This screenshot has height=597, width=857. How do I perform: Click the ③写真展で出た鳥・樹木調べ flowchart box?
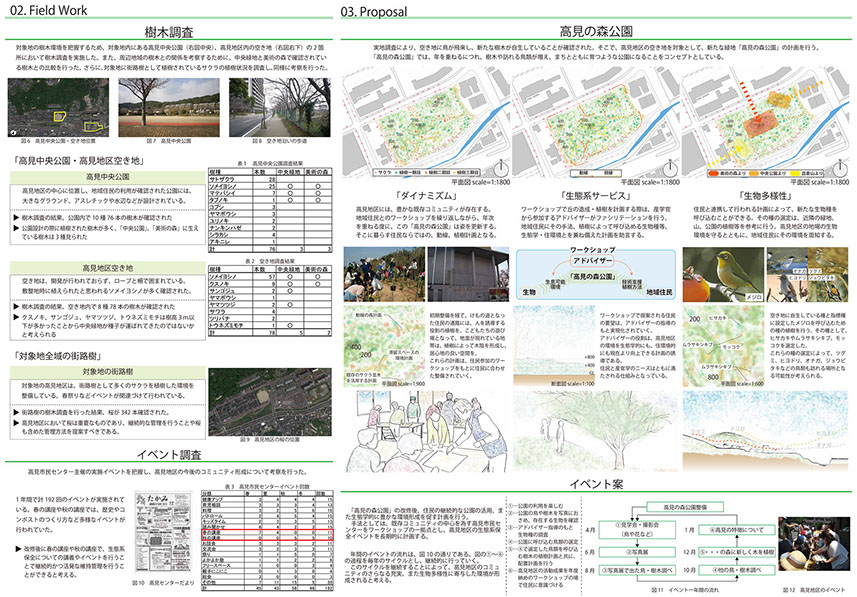pyautogui.click(x=638, y=570)
